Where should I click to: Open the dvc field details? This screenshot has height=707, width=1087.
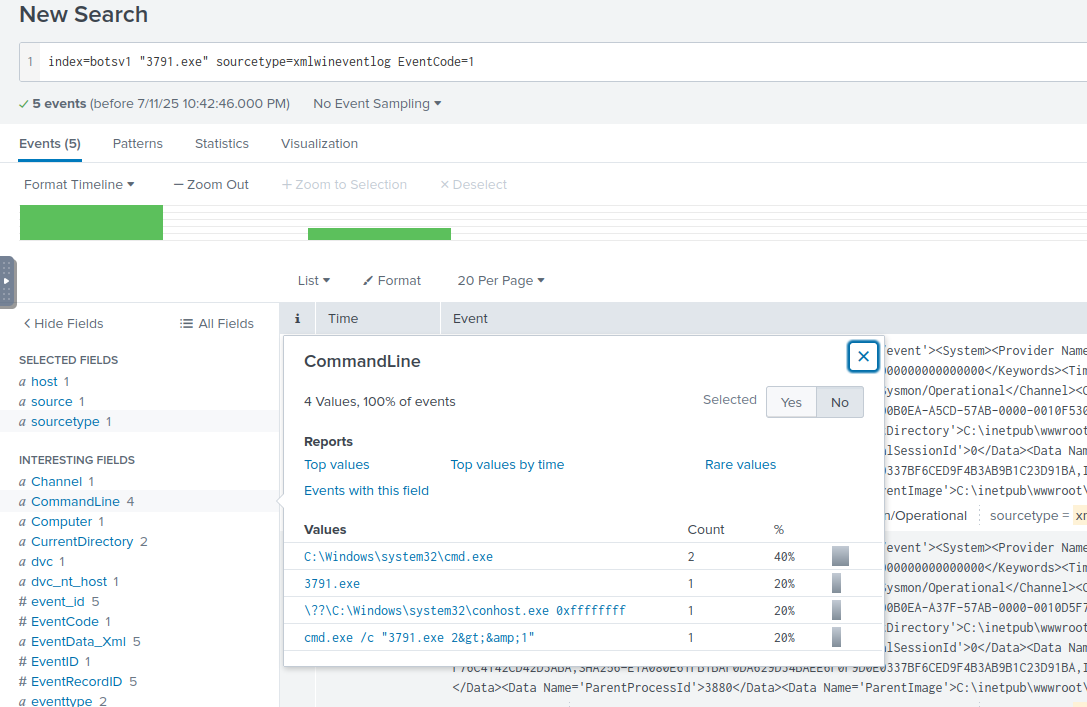pos(42,561)
